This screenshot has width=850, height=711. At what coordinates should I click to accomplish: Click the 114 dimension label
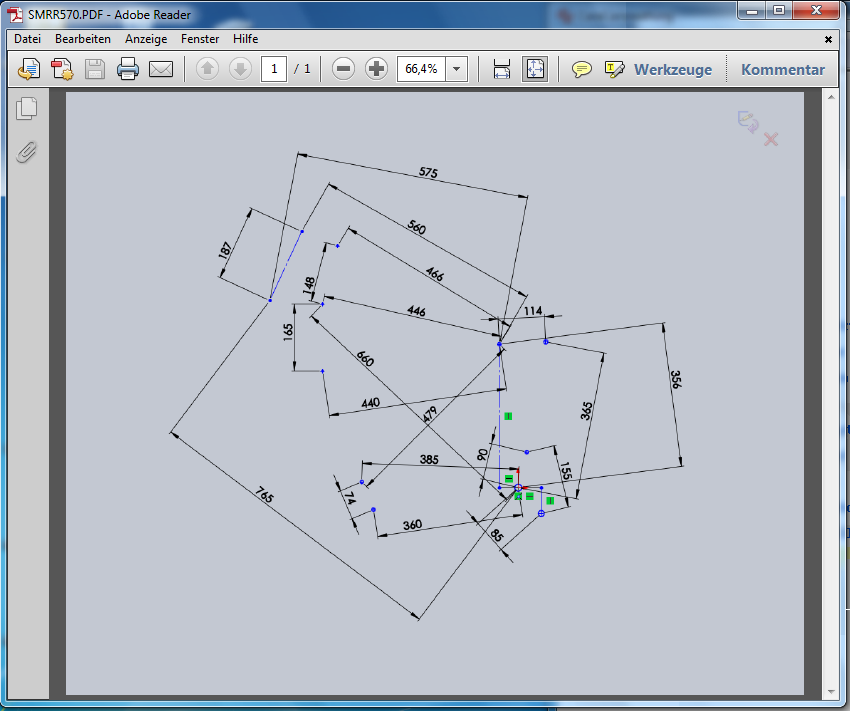point(533,311)
